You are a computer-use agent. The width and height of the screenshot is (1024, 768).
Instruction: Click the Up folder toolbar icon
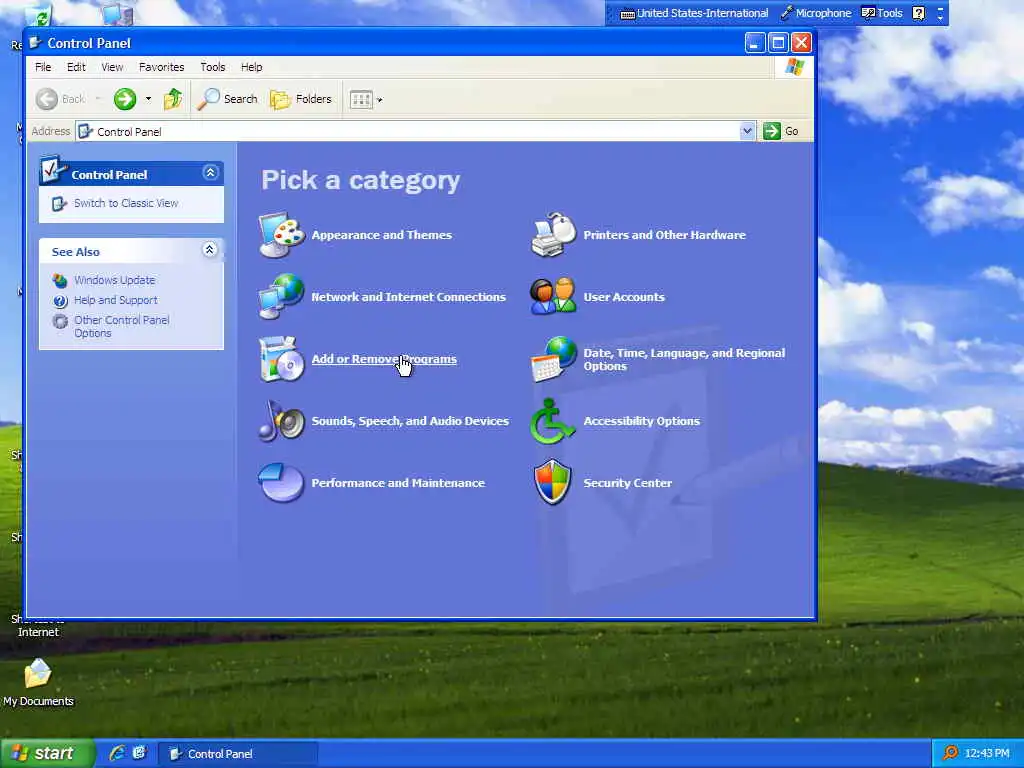click(x=173, y=99)
